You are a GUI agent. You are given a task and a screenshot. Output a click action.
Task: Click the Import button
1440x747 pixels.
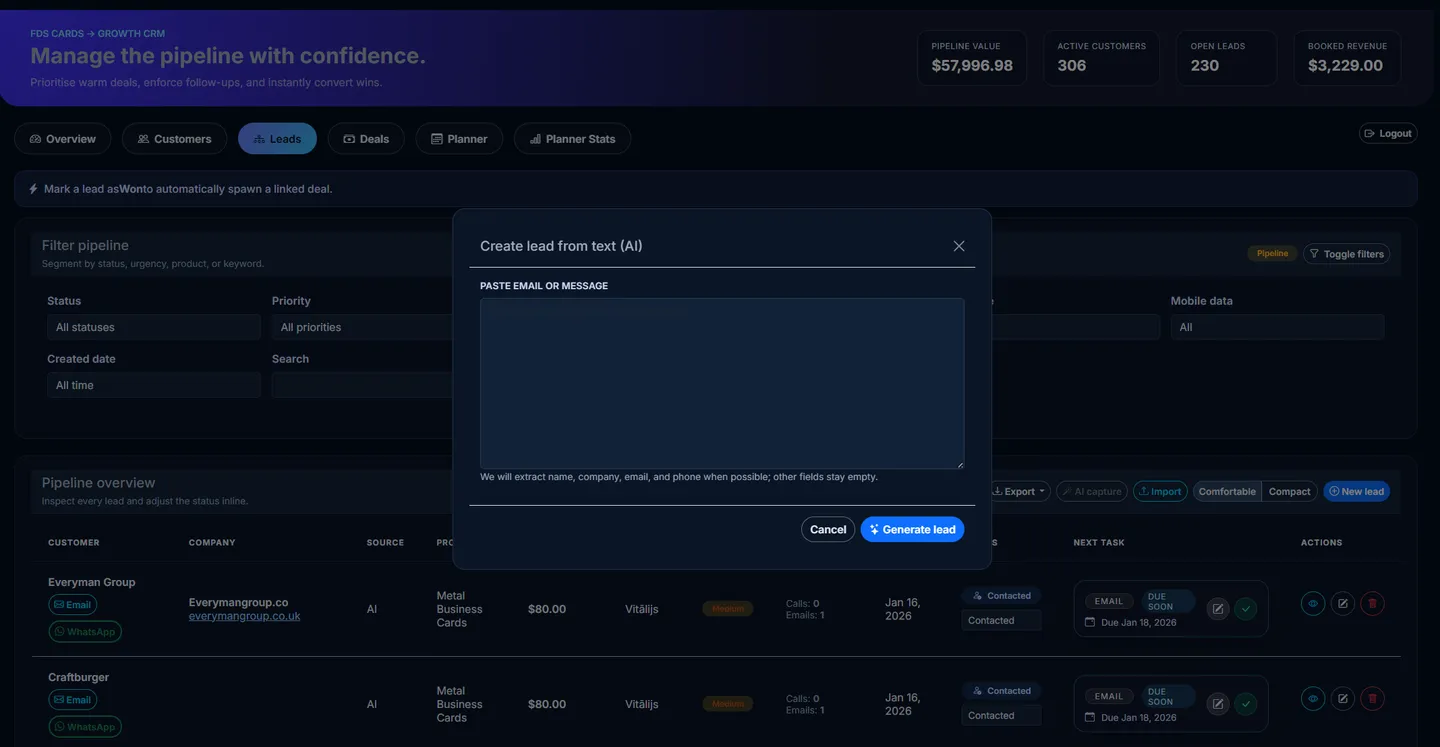click(x=1160, y=491)
